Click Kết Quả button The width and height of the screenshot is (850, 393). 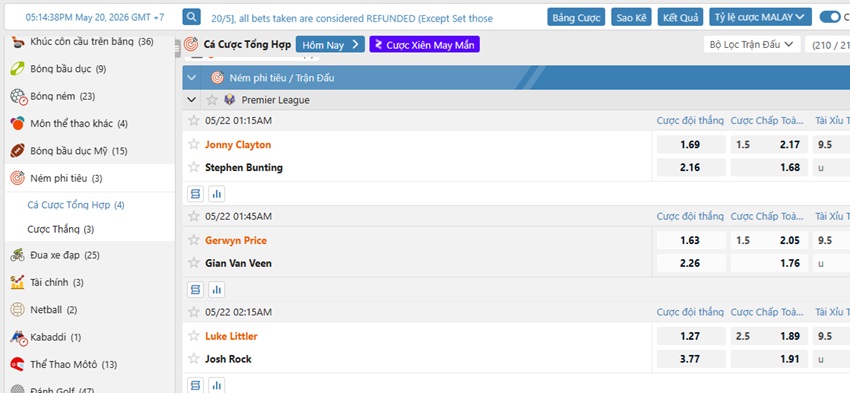[x=680, y=17]
